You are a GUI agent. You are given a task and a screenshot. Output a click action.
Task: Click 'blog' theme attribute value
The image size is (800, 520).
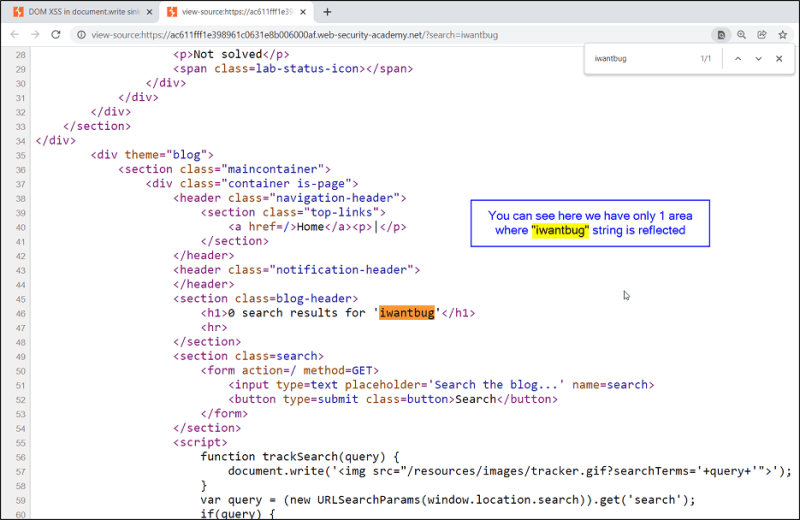tap(186, 155)
